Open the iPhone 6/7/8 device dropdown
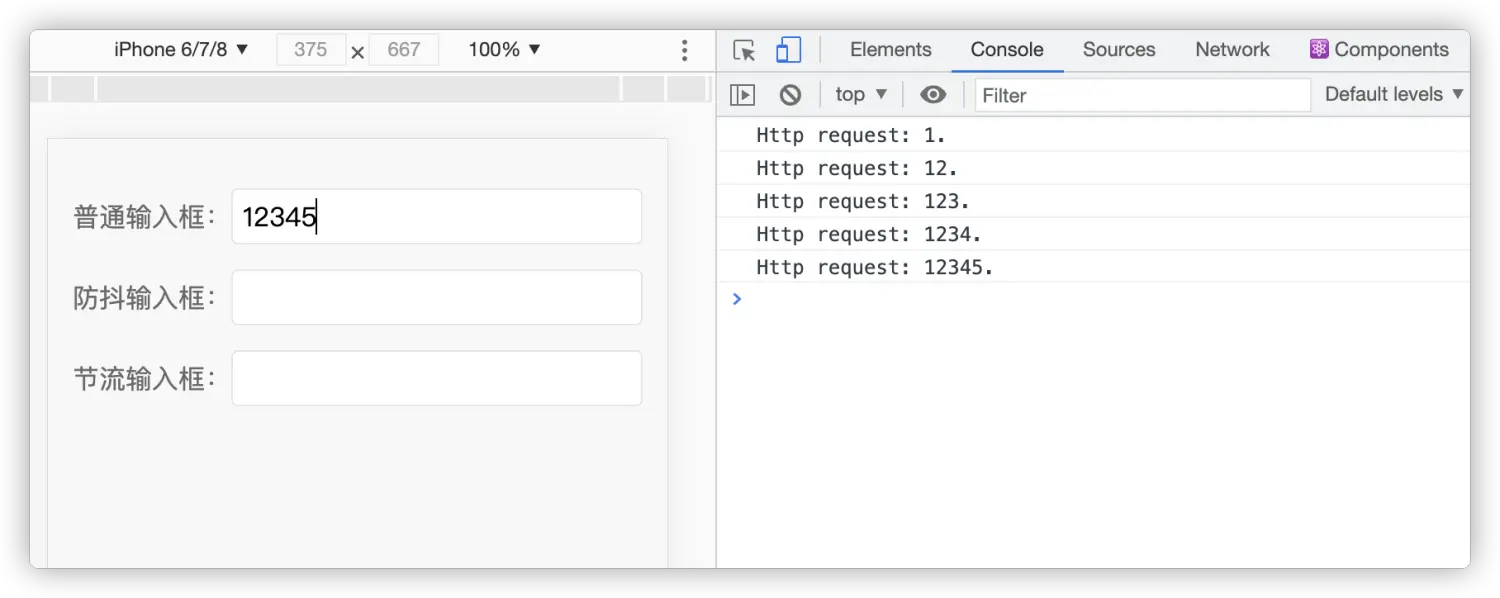Viewport: 1500px width, 598px height. click(x=181, y=50)
